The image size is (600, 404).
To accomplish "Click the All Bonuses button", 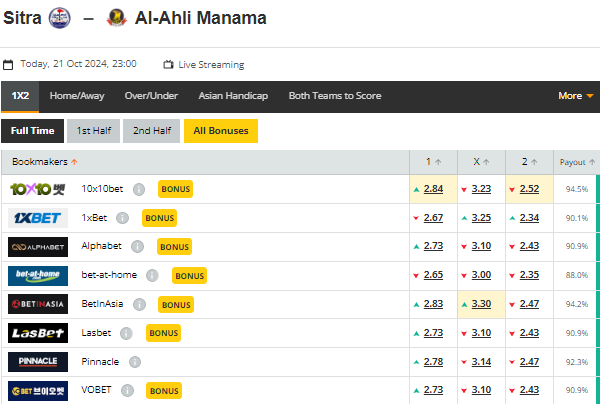I will coord(221,131).
